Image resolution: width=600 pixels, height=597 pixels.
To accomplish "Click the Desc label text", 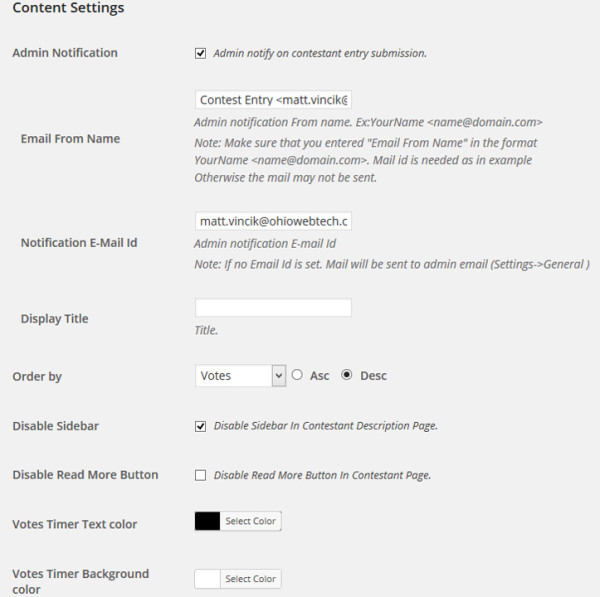I will point(373,376).
